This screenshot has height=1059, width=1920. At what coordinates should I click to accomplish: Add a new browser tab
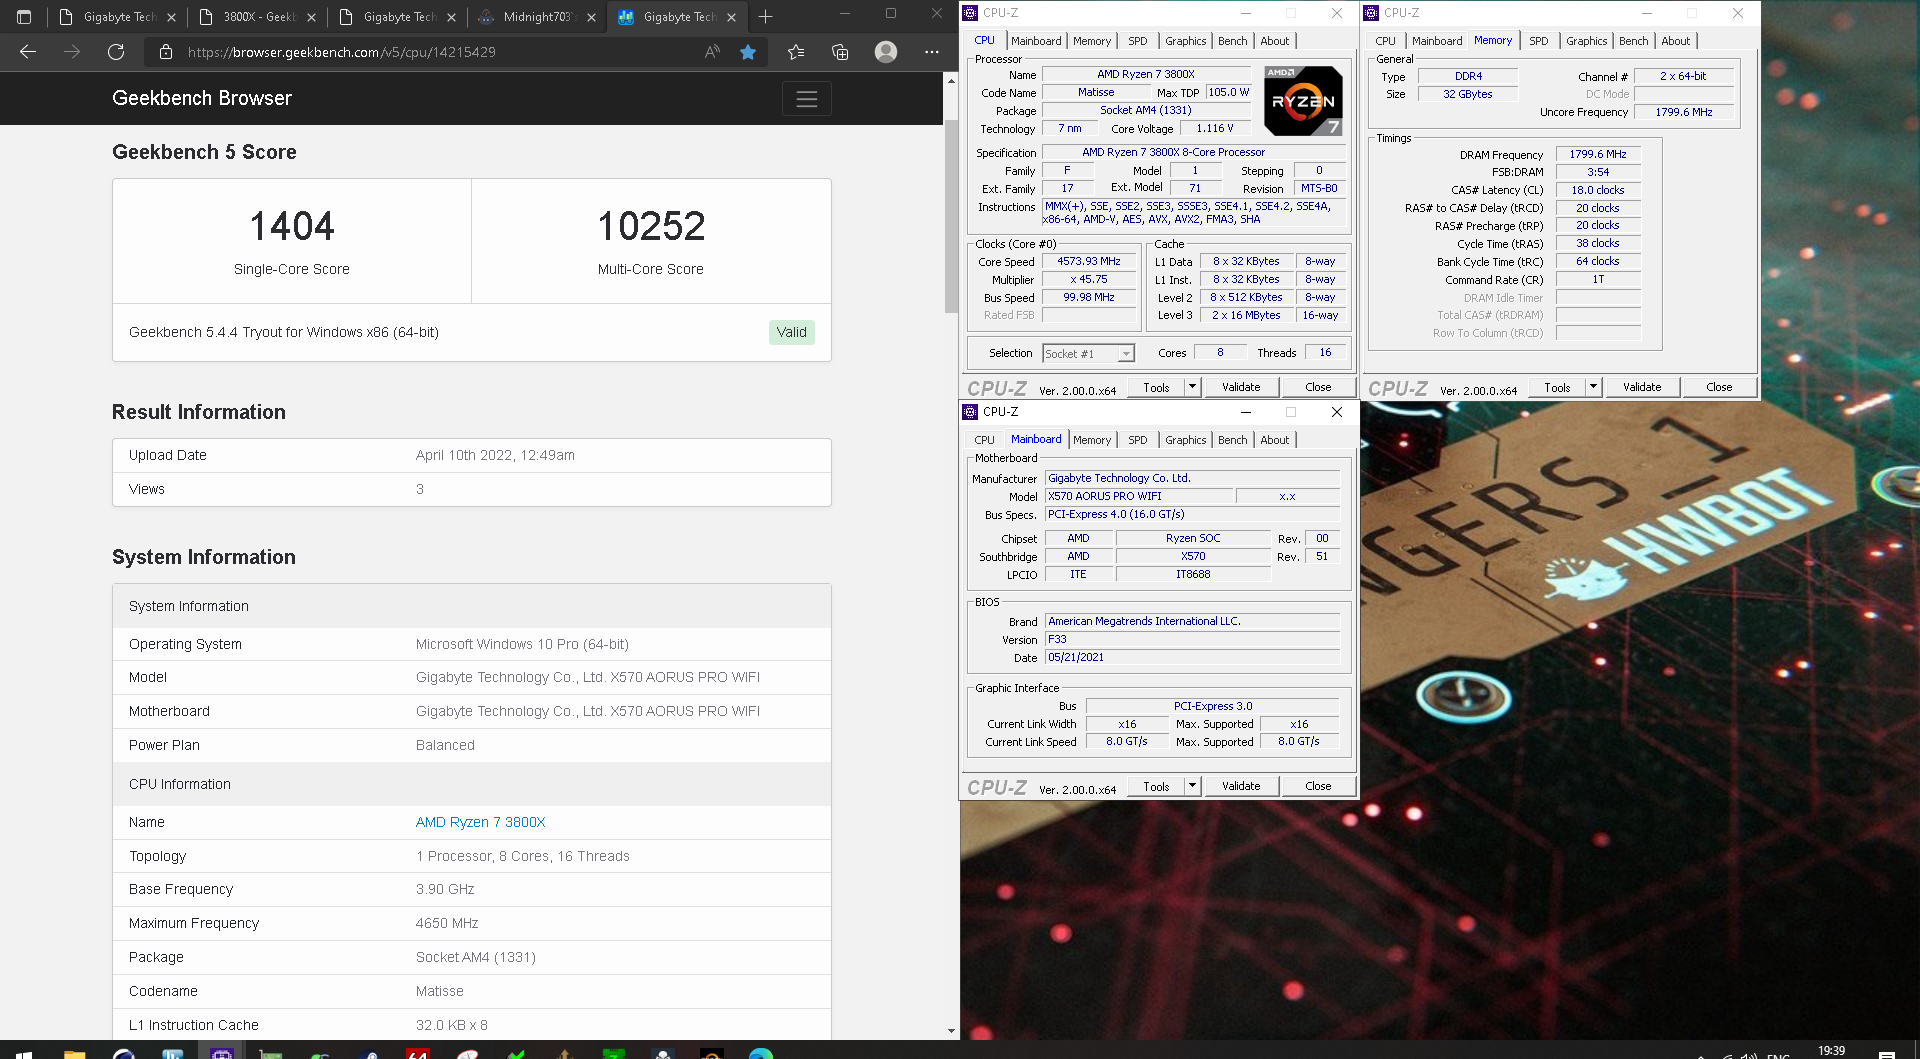pyautogui.click(x=765, y=17)
